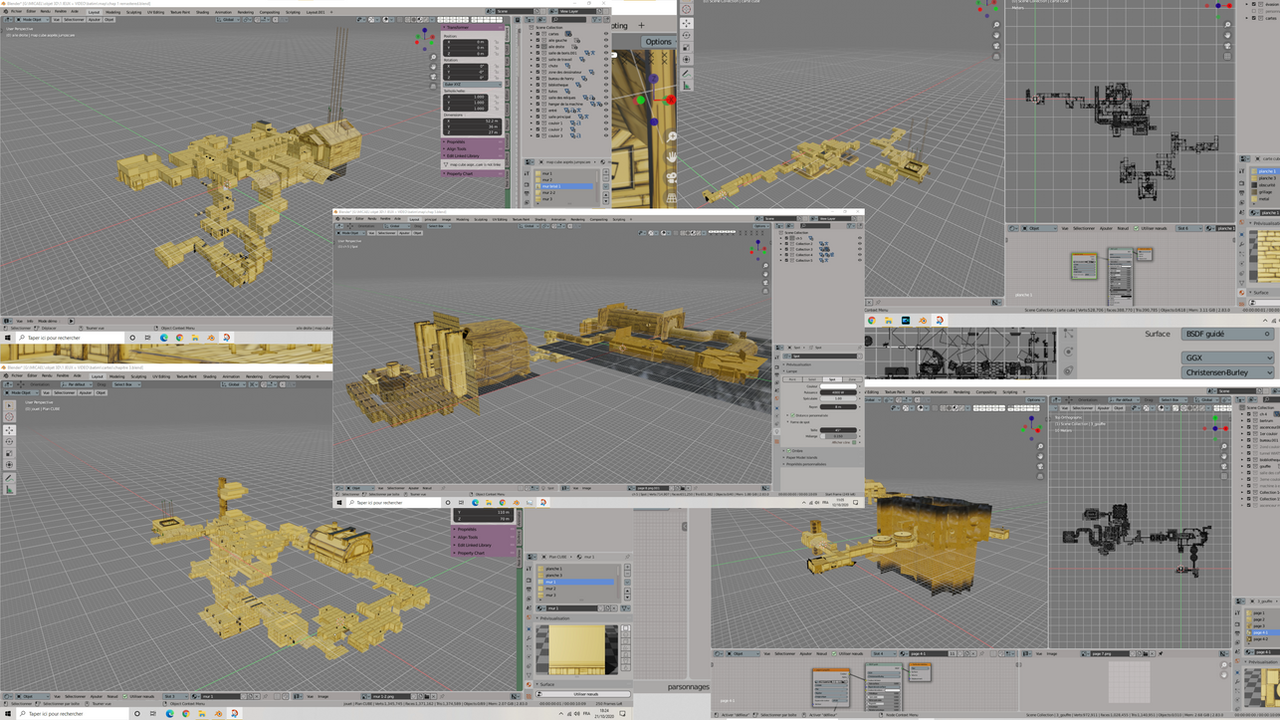The height and width of the screenshot is (720, 1280).
Task: Hide ch 5 collection in center window outliner
Action: point(860,238)
